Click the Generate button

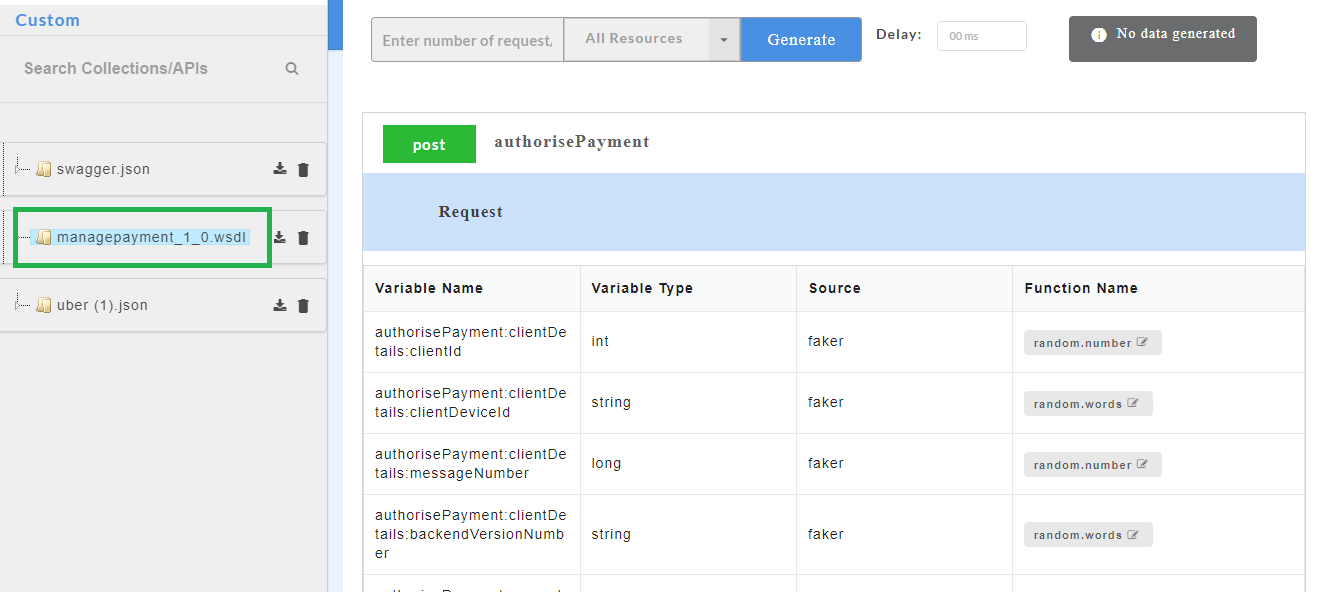tap(801, 40)
